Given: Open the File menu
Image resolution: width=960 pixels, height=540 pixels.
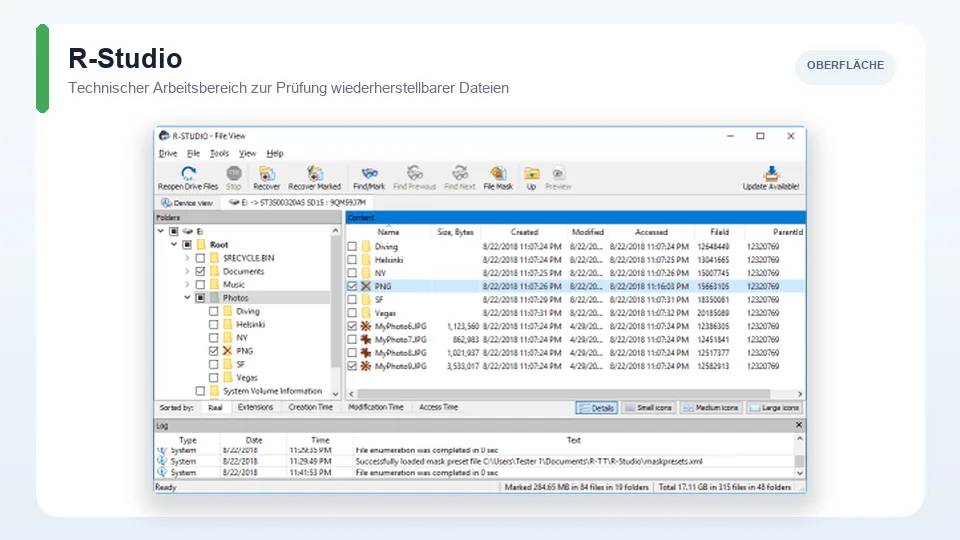Looking at the screenshot, I should click(193, 153).
